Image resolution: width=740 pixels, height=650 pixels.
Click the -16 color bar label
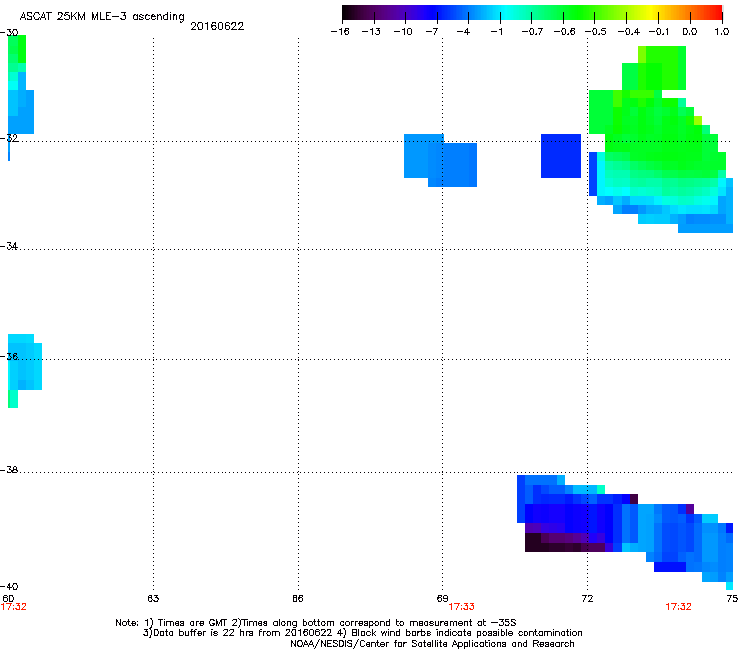pos(340,32)
